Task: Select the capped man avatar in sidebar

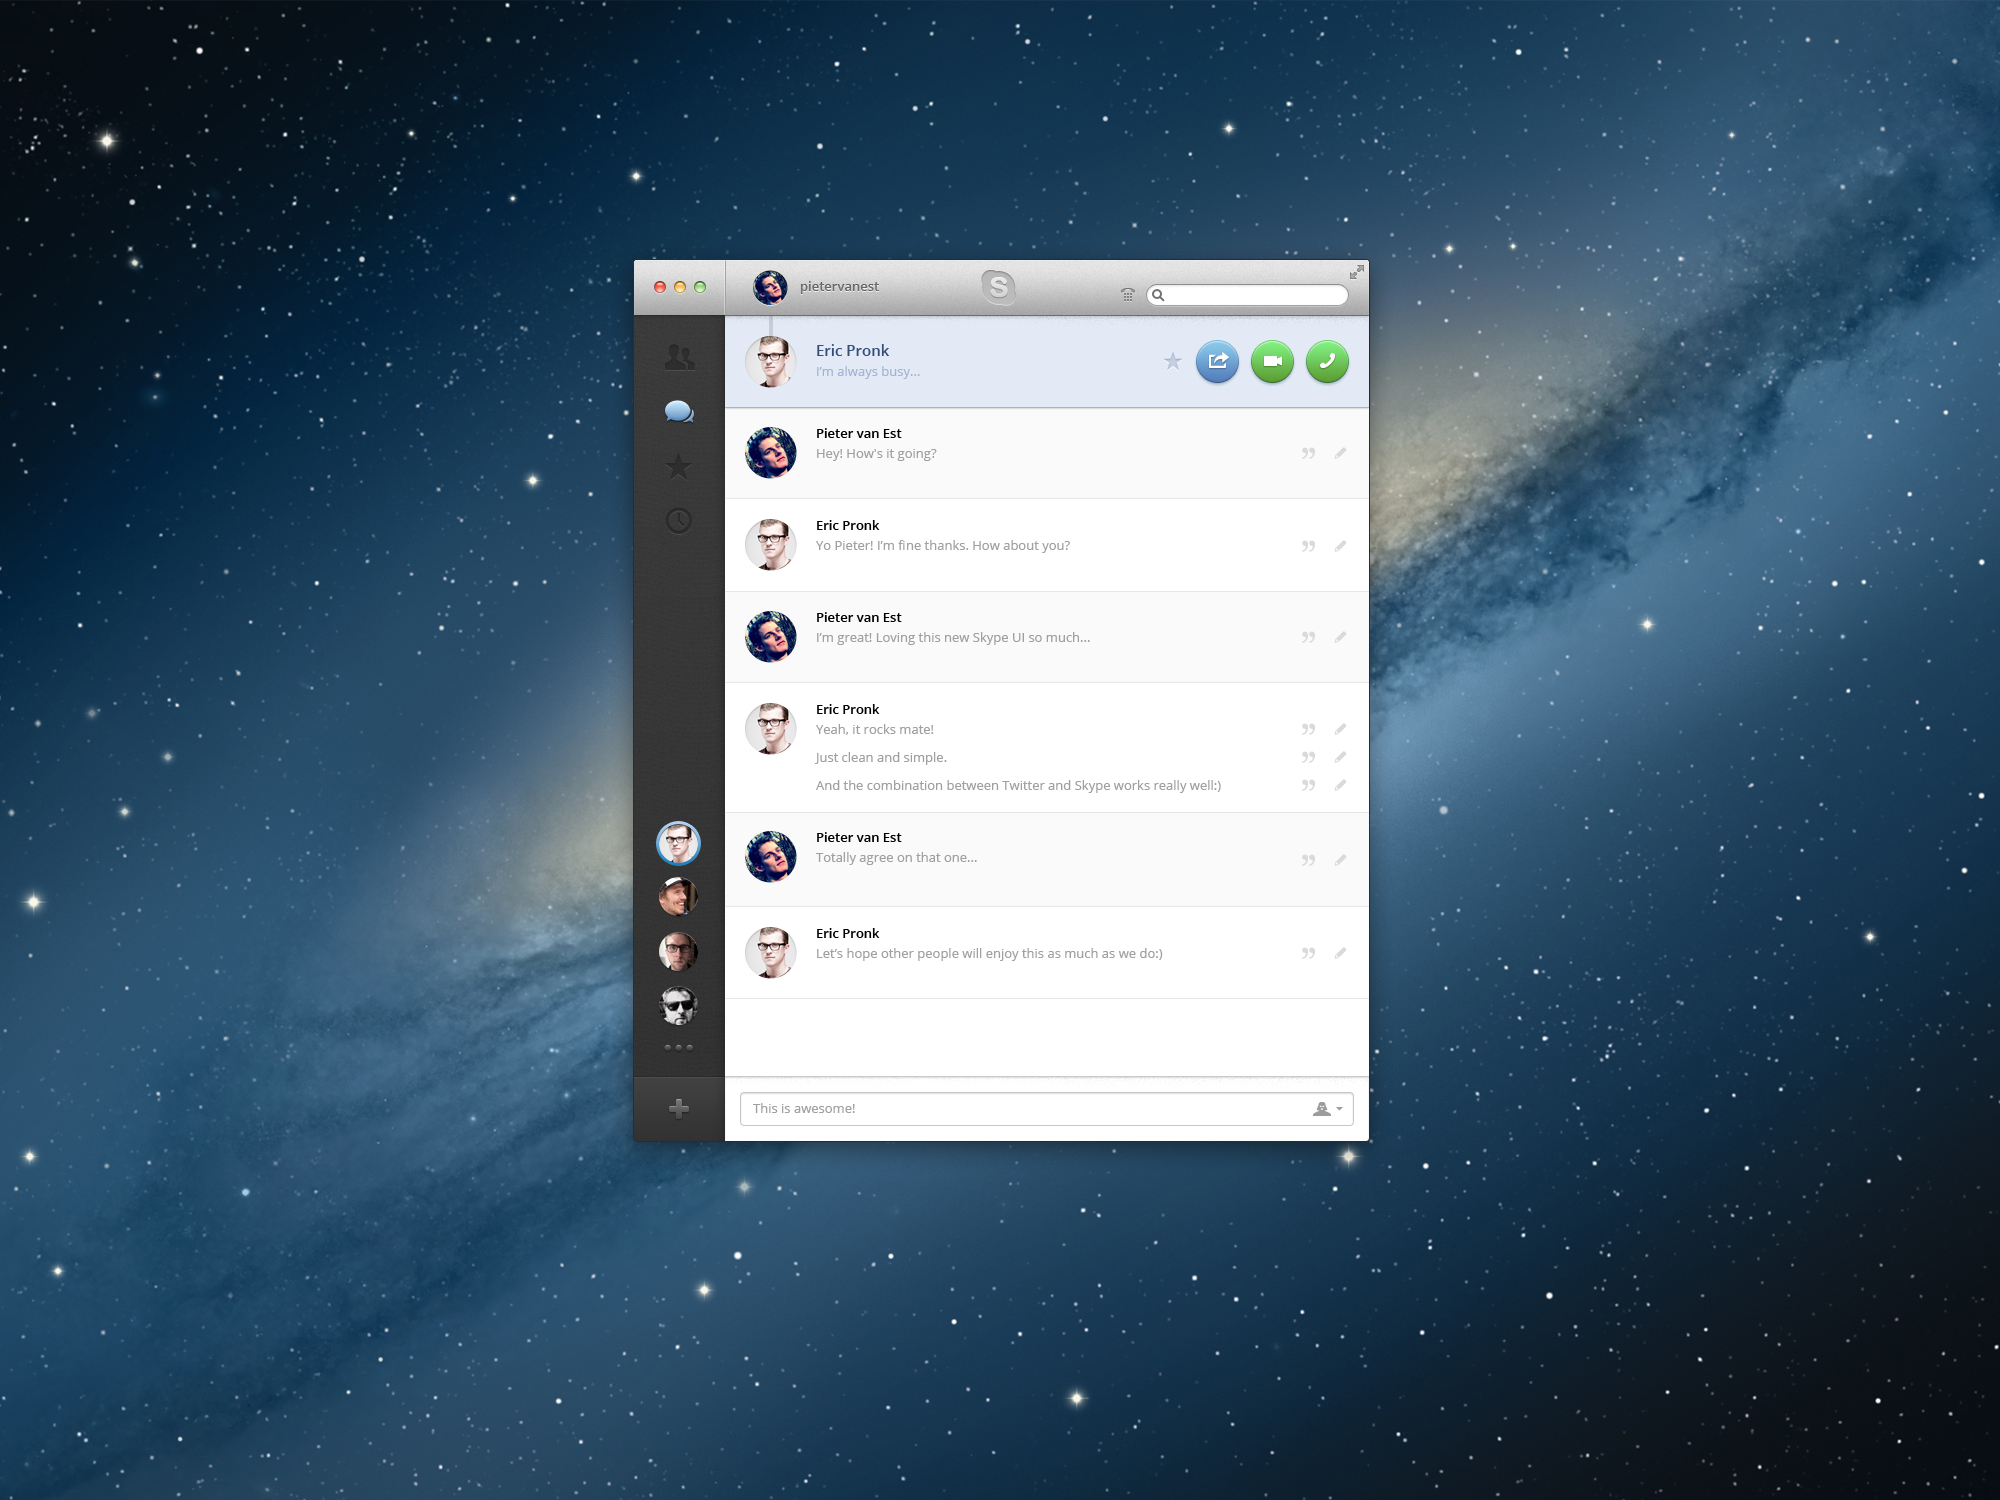Action: [678, 897]
